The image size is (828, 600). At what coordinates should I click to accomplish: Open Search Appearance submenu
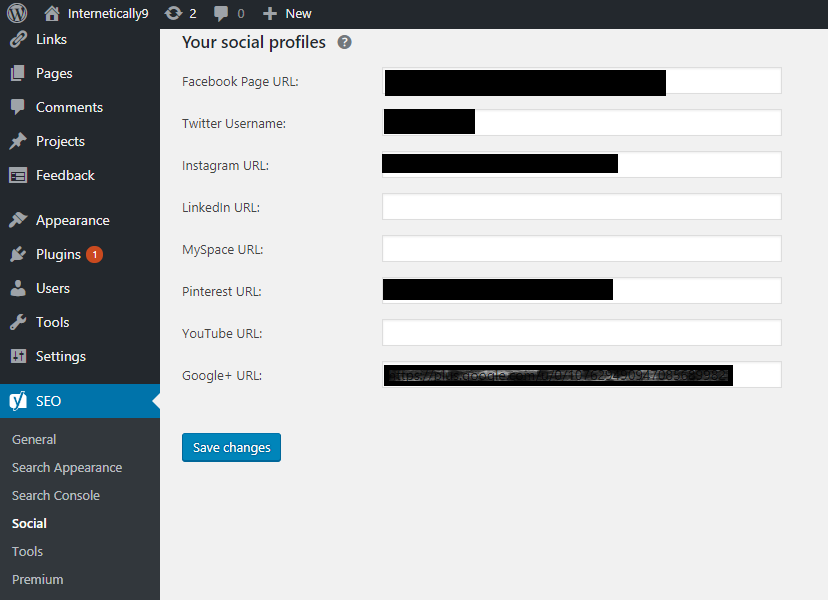click(x=67, y=468)
